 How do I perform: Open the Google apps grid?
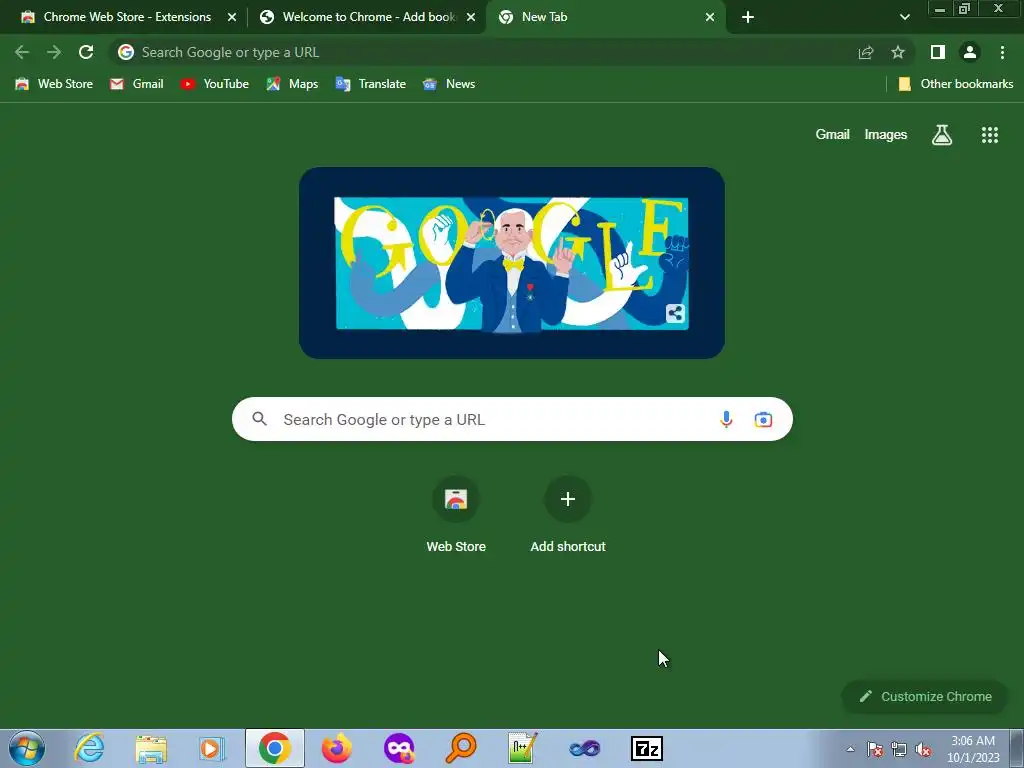(989, 135)
